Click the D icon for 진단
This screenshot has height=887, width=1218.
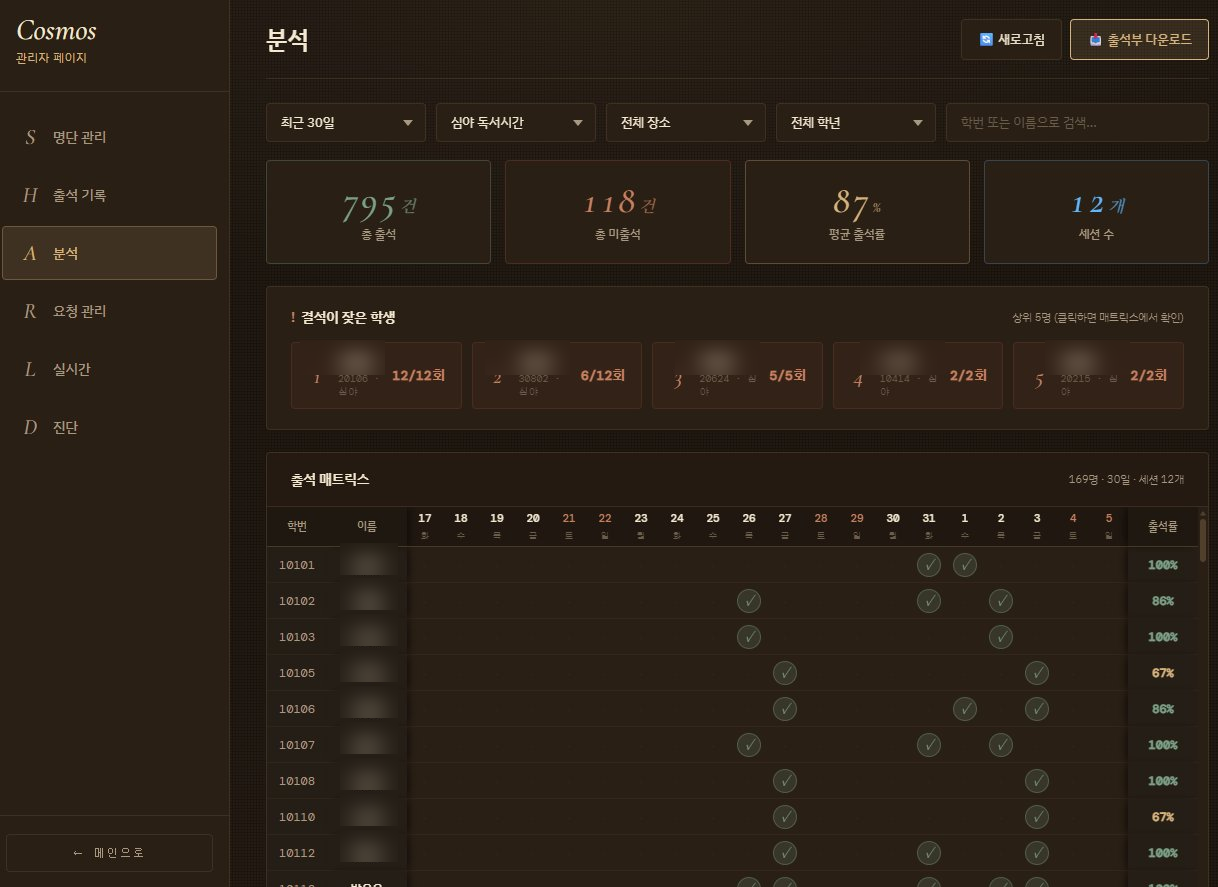(x=31, y=427)
